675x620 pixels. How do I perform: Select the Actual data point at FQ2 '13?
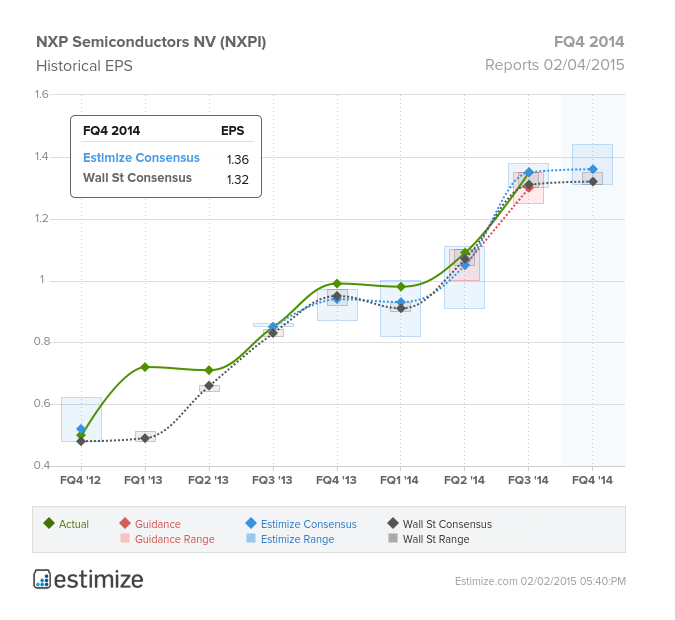click(x=209, y=370)
